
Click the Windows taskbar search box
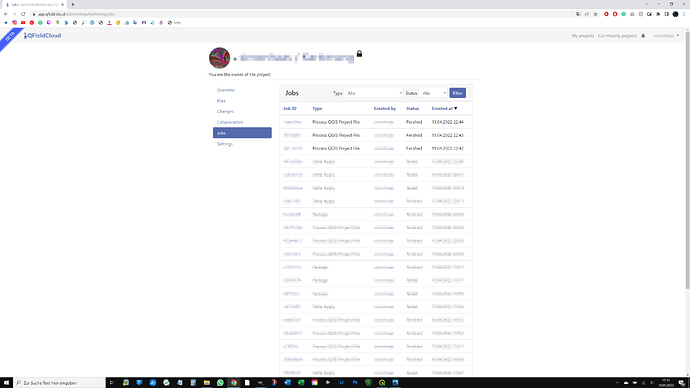[59, 383]
